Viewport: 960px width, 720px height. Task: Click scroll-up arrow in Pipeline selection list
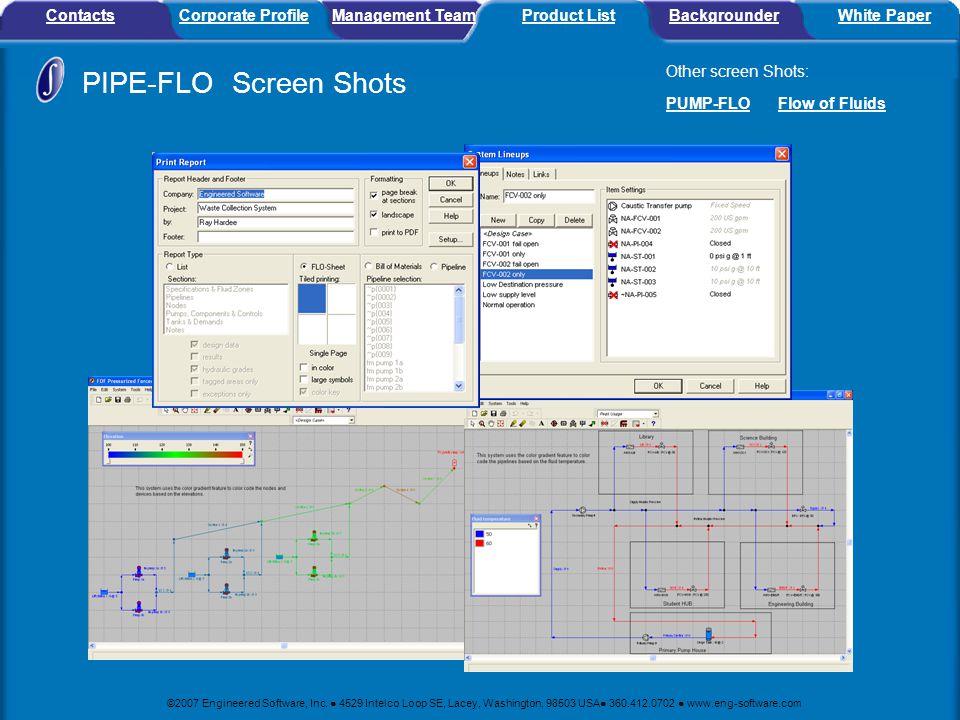click(x=459, y=291)
